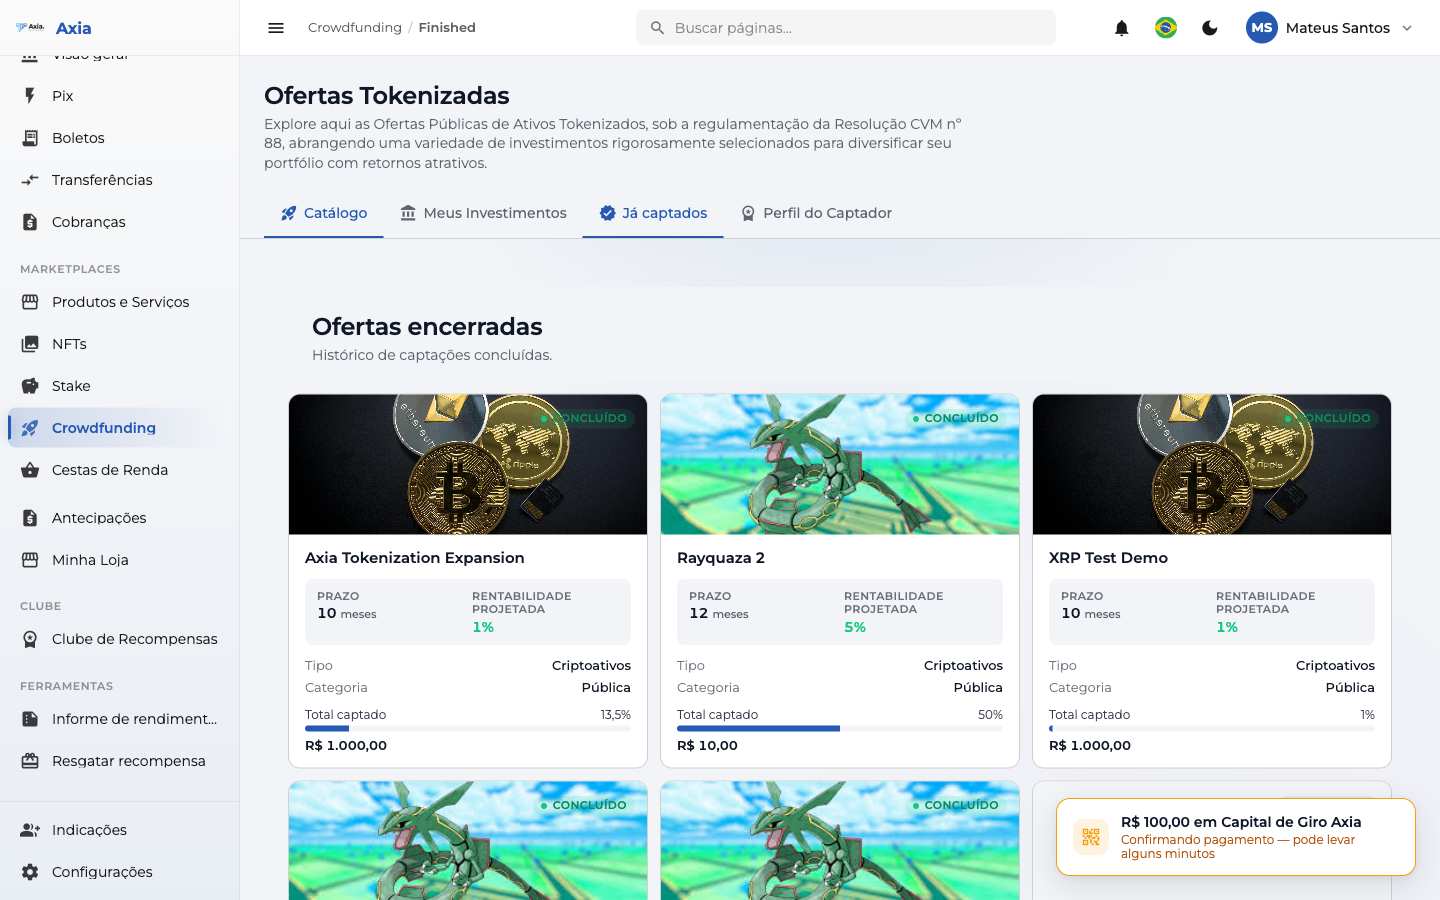
Task: Click the XRP Test Demo coin thumbnail
Action: (x=1212, y=465)
